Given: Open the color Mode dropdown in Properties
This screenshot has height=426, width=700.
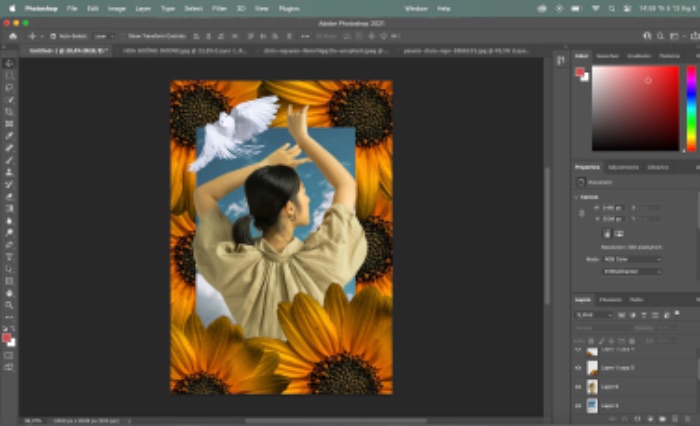Looking at the screenshot, I should pos(632,259).
